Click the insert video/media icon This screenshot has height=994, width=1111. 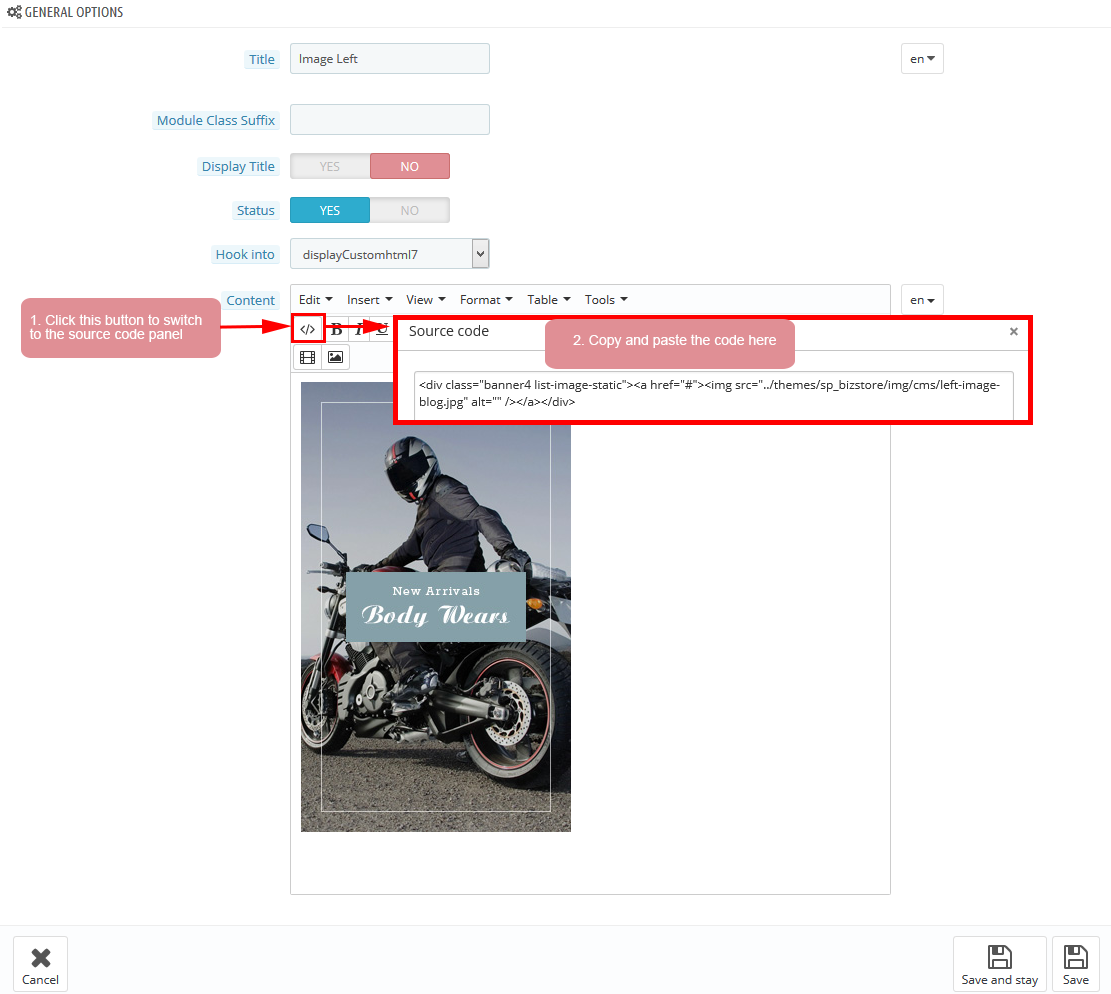coord(308,357)
